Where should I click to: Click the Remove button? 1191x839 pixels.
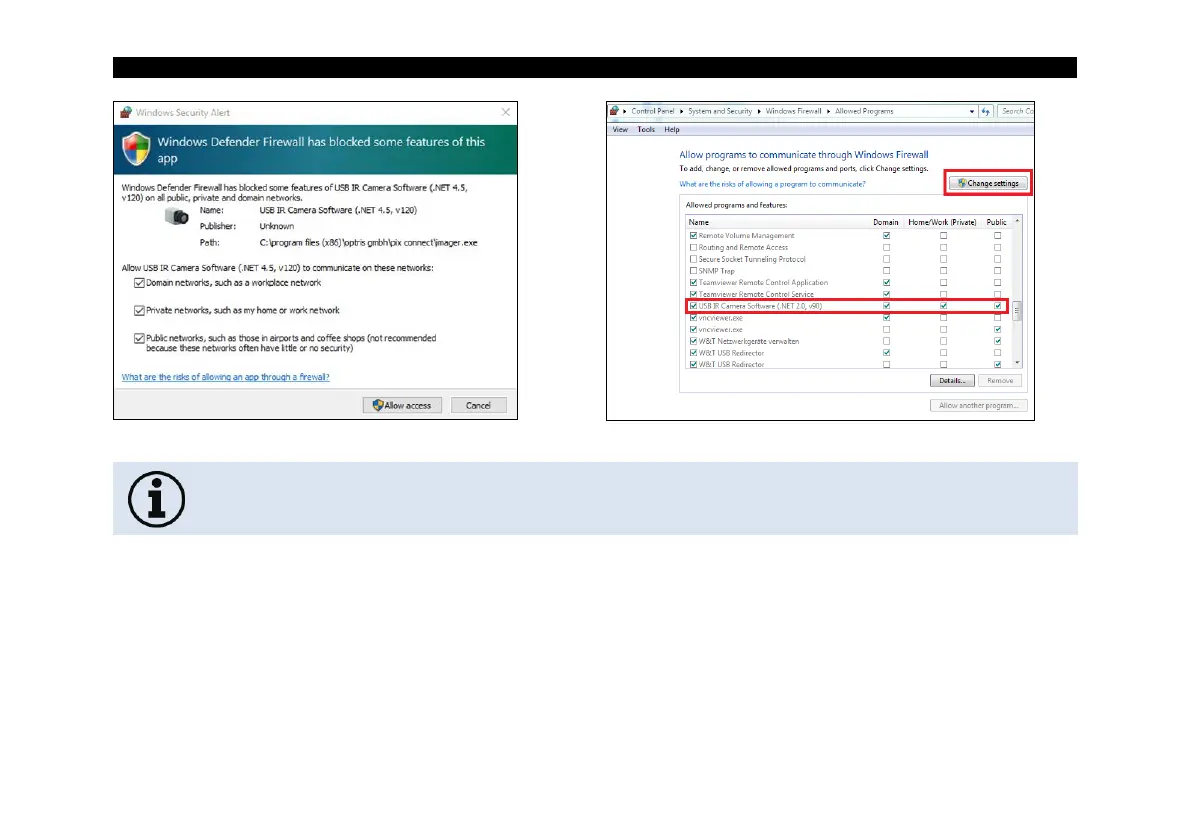click(1000, 380)
